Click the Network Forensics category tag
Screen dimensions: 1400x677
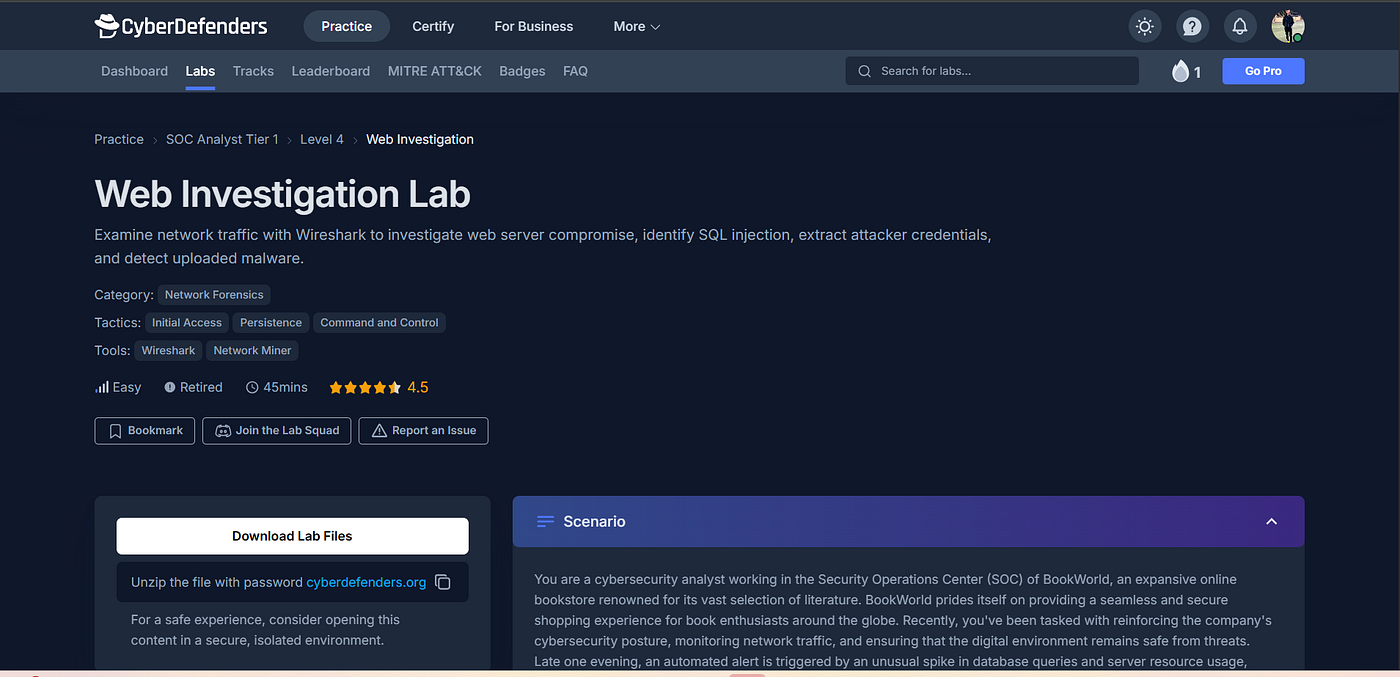(x=214, y=295)
